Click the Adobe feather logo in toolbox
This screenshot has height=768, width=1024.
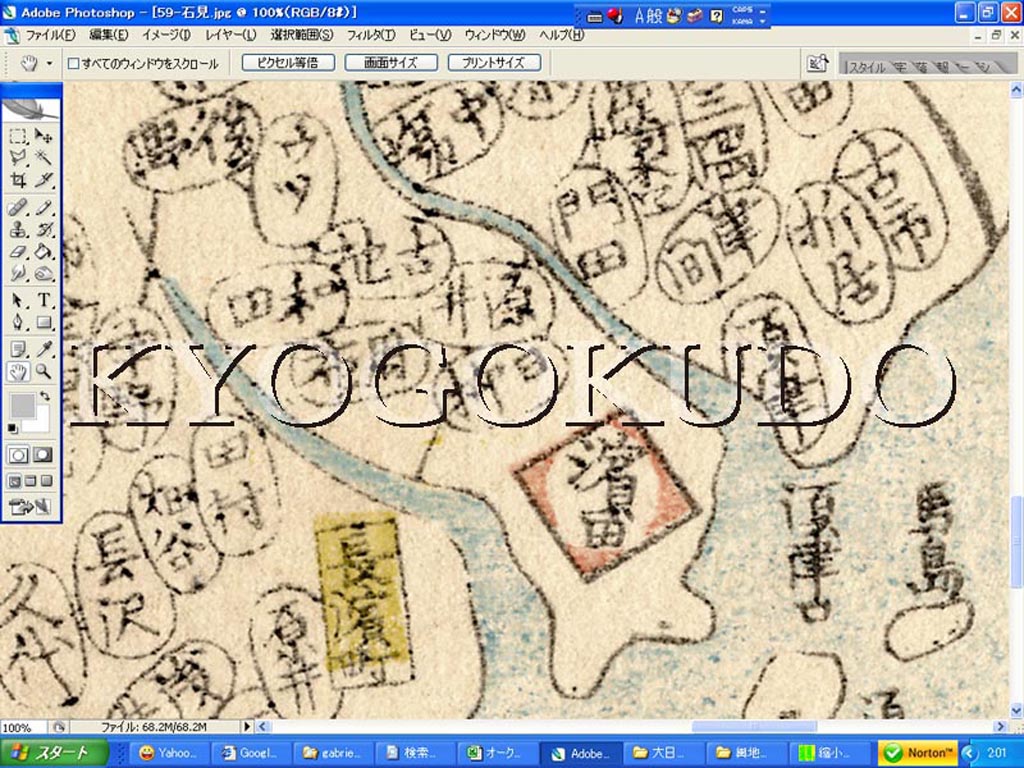click(31, 110)
